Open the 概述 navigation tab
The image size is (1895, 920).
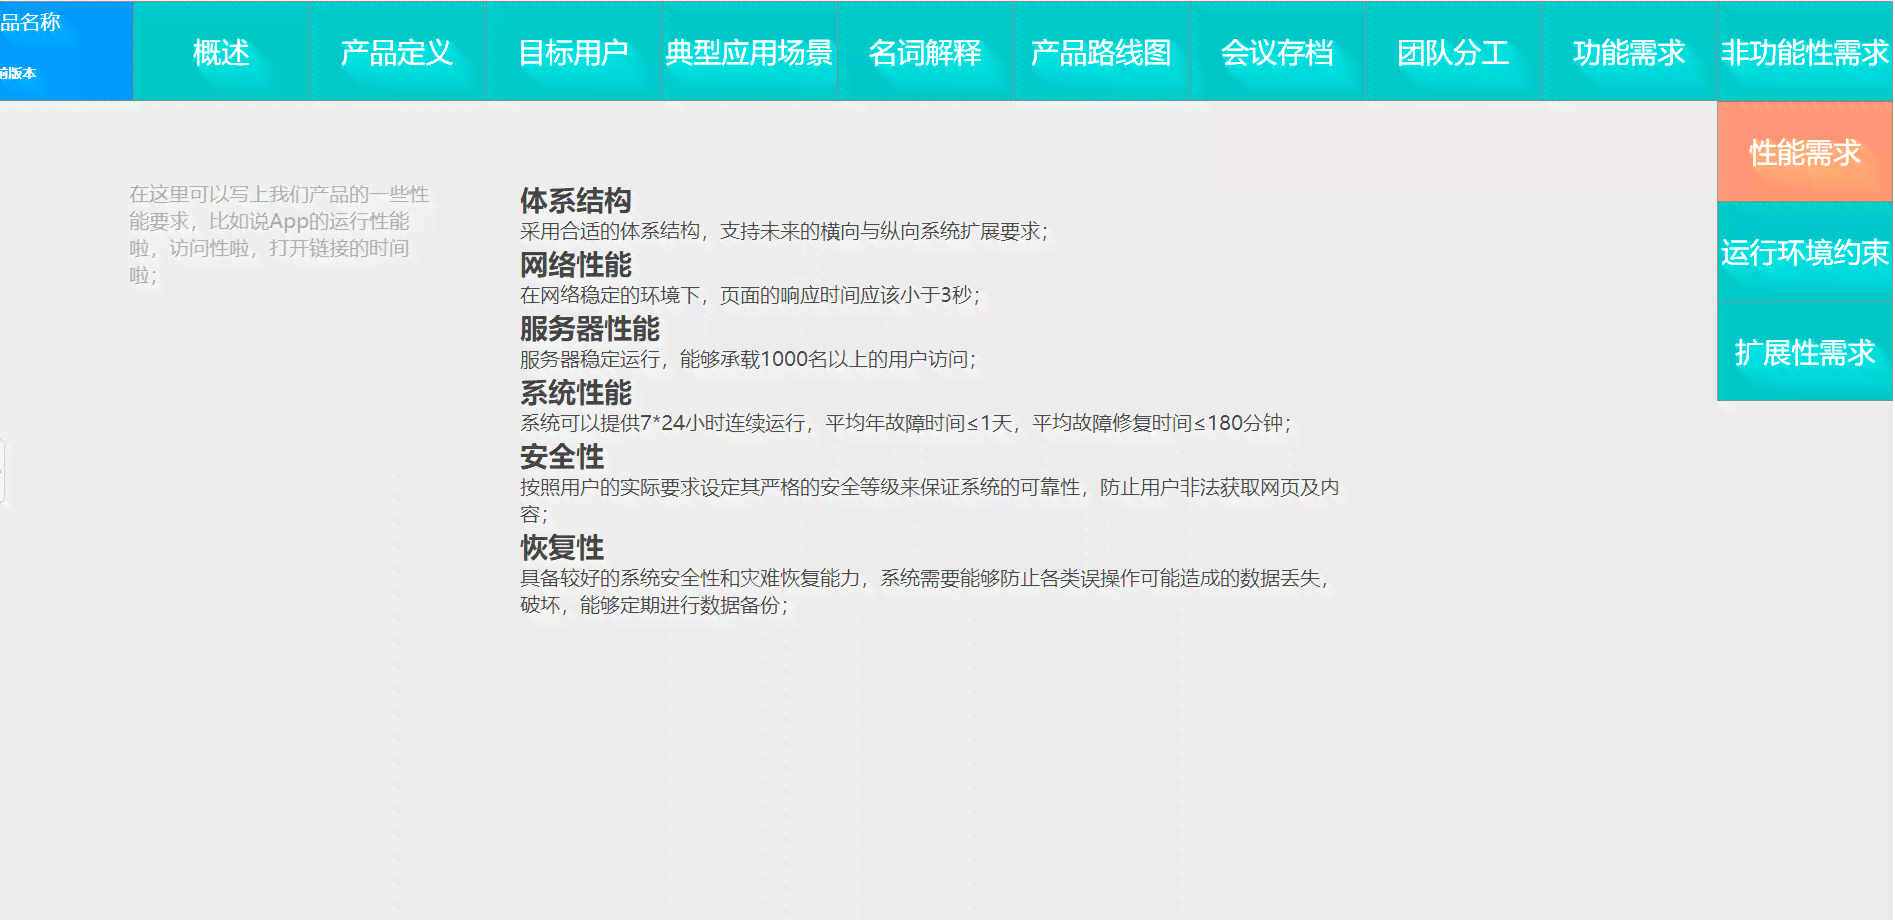(x=221, y=52)
